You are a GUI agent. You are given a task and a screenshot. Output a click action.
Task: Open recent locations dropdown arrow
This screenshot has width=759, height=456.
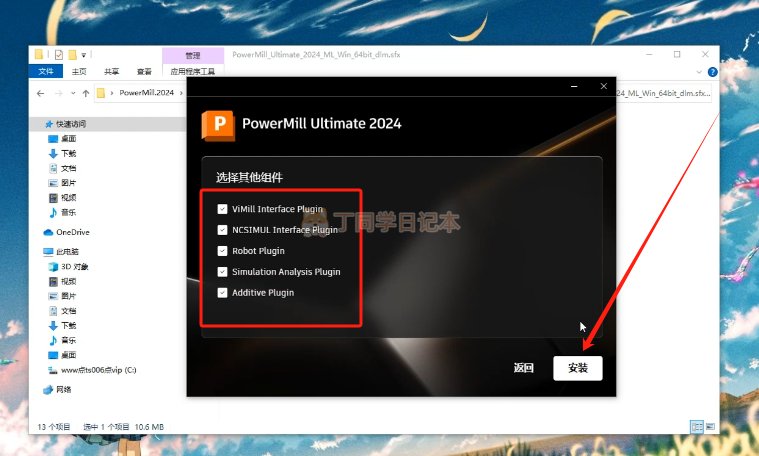(x=73, y=93)
